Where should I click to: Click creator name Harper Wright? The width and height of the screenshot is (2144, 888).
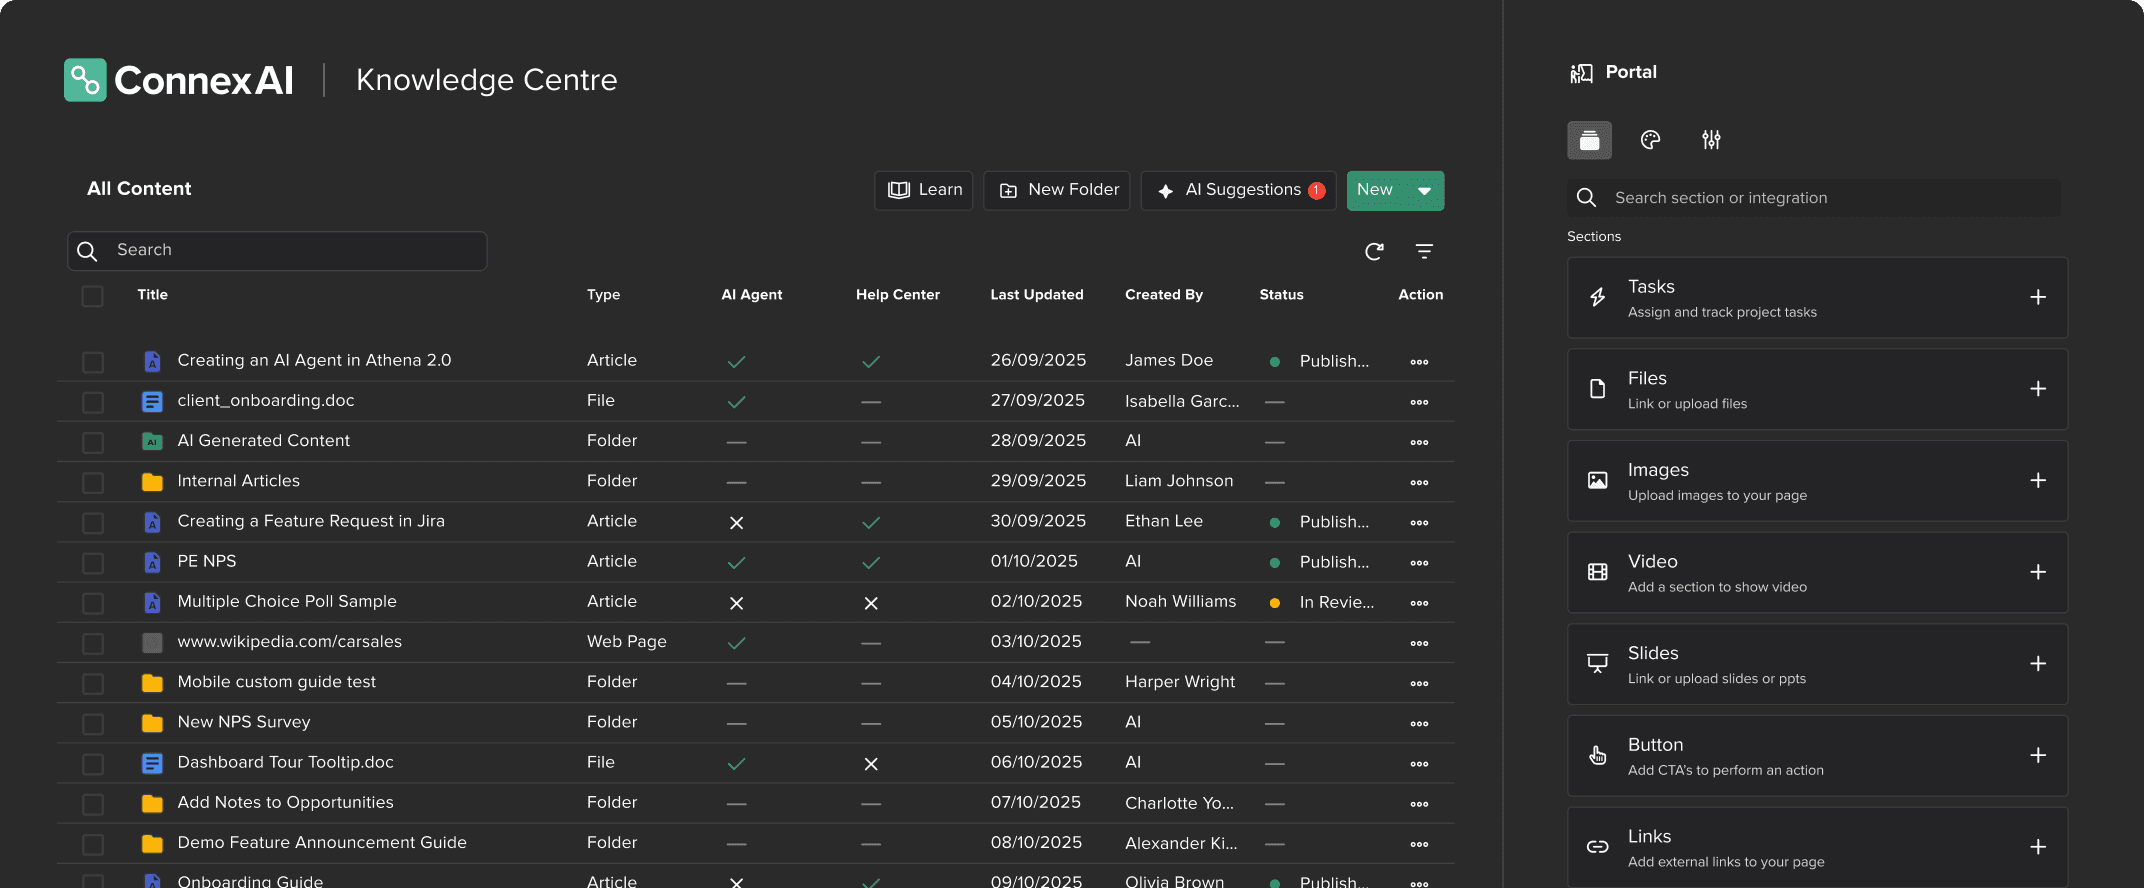(1180, 682)
